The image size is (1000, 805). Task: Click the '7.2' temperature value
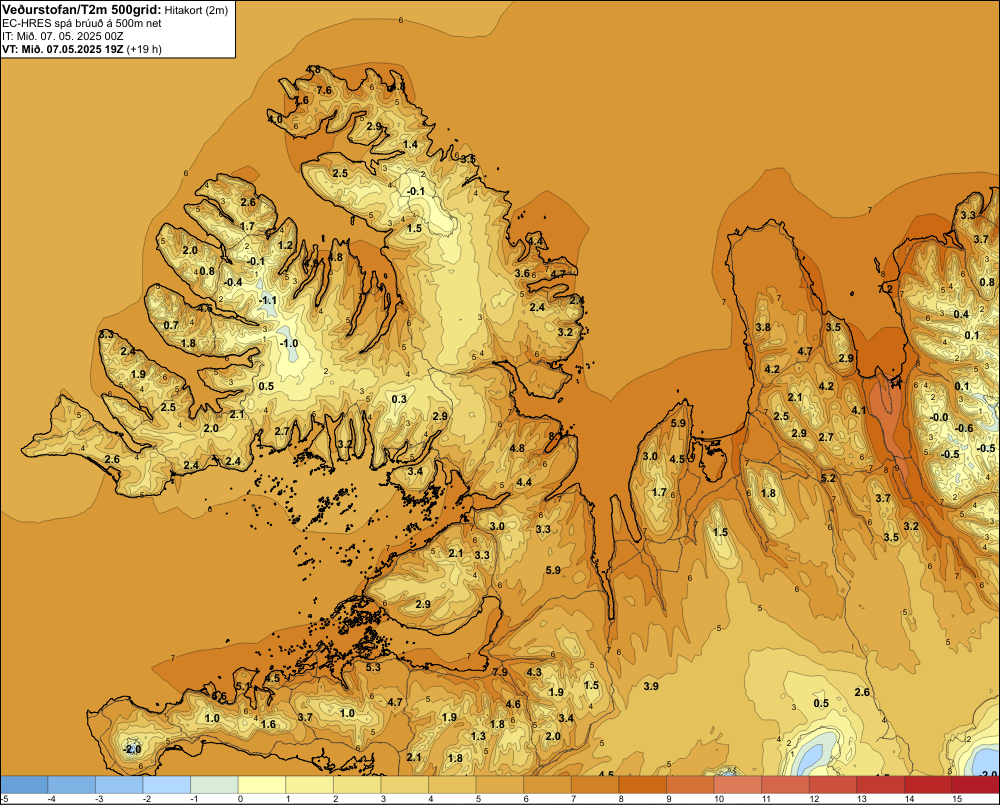click(886, 288)
